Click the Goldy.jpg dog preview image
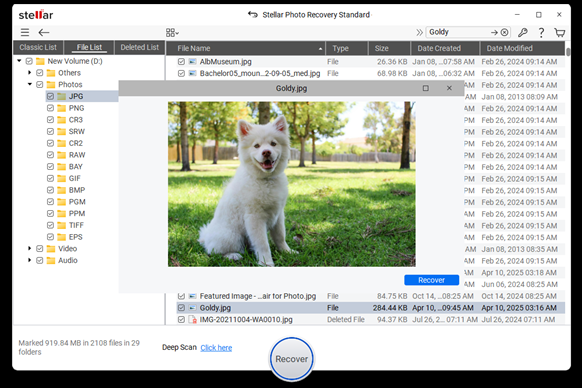The height and width of the screenshot is (388, 582). [x=291, y=184]
